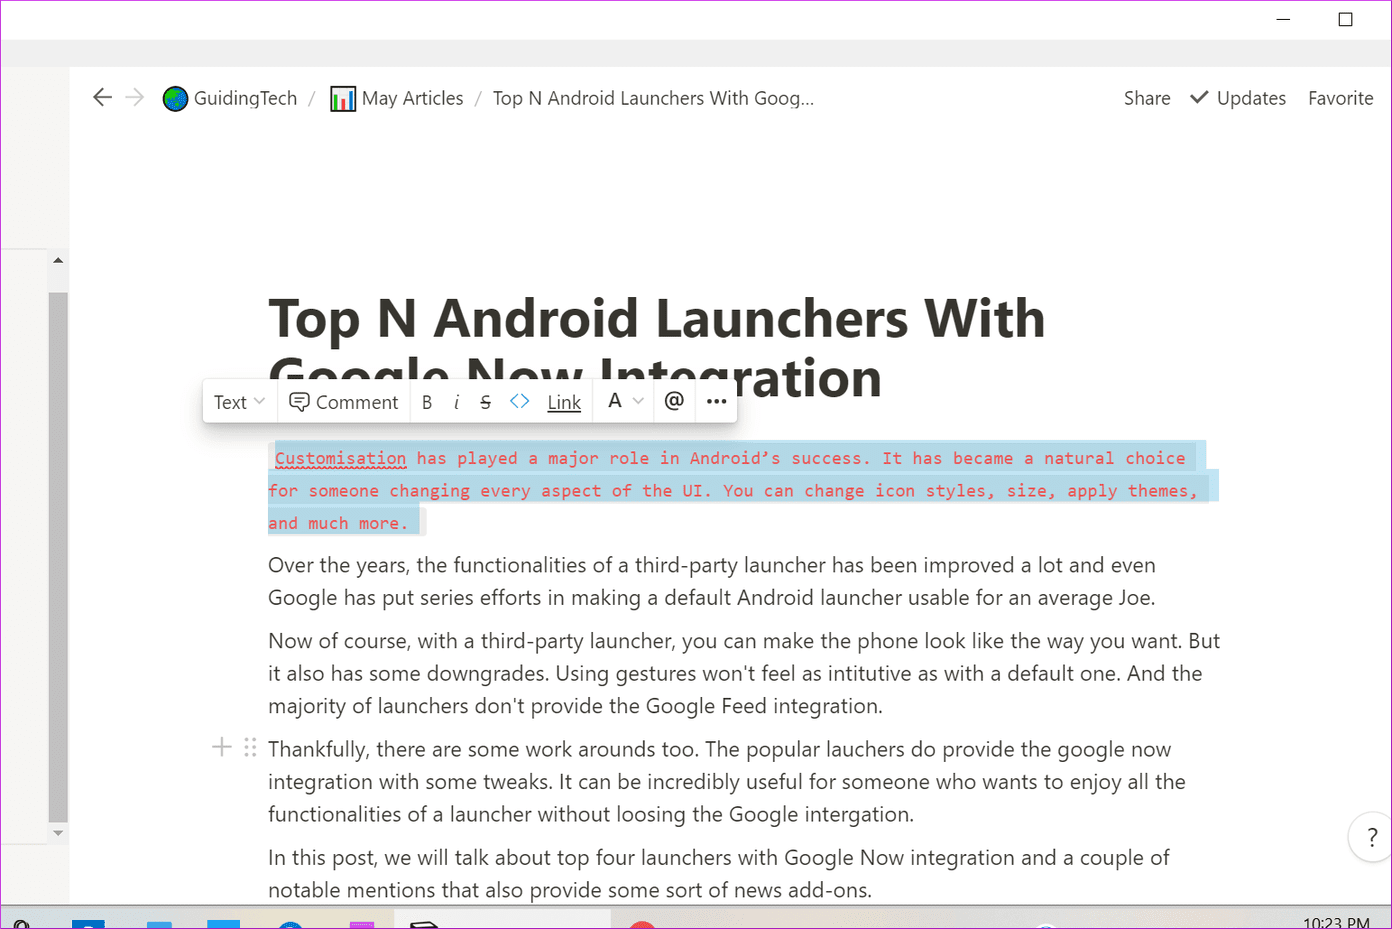Image resolution: width=1392 pixels, height=929 pixels.
Task: Open the Updates panel
Action: point(1238,98)
